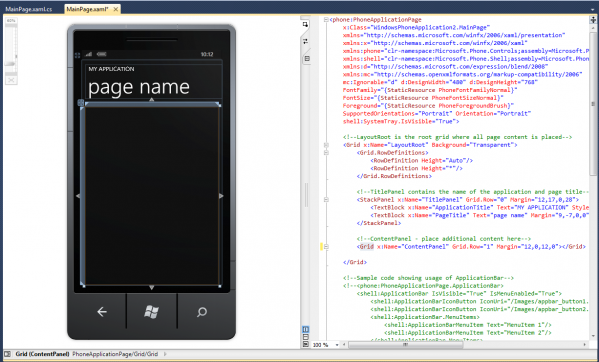The width and height of the screenshot is (599, 362).
Task: Open the 100 % XAML zoom dropdown
Action: (x=337, y=345)
